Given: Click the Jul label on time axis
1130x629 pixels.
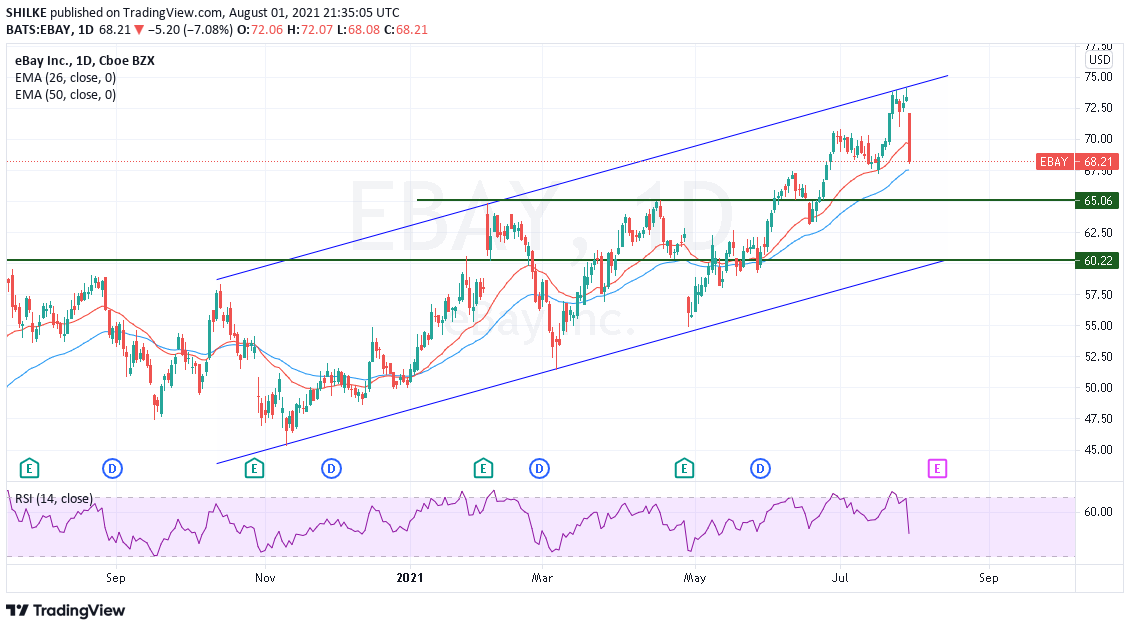Looking at the screenshot, I should [840, 578].
